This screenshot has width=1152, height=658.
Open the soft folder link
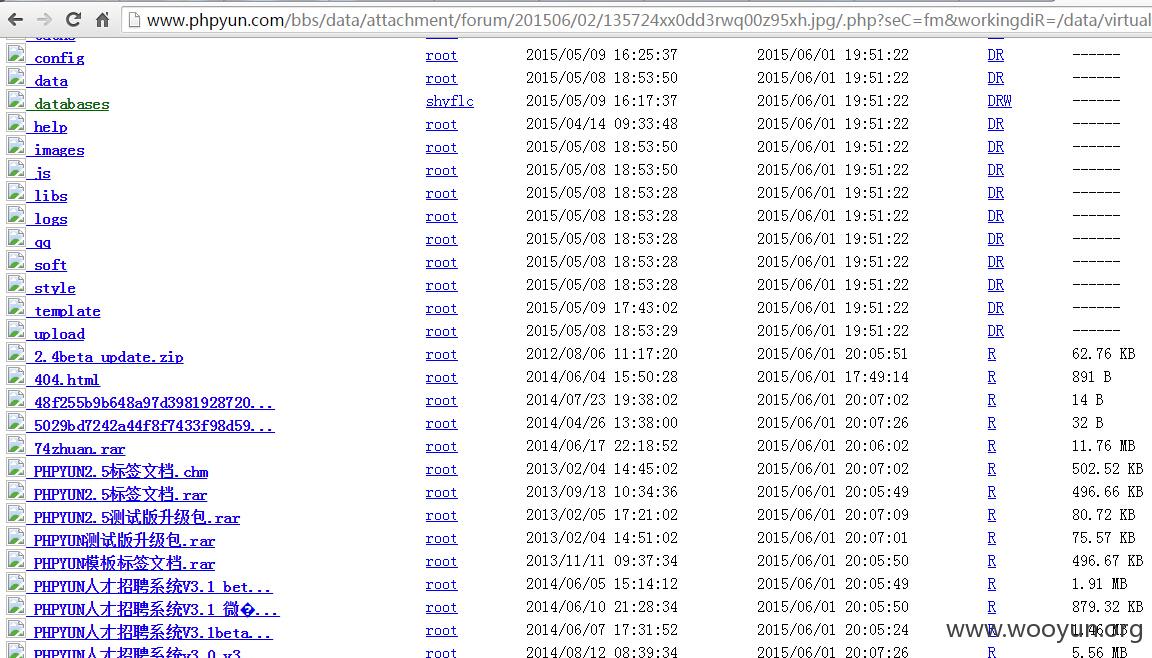coord(50,265)
